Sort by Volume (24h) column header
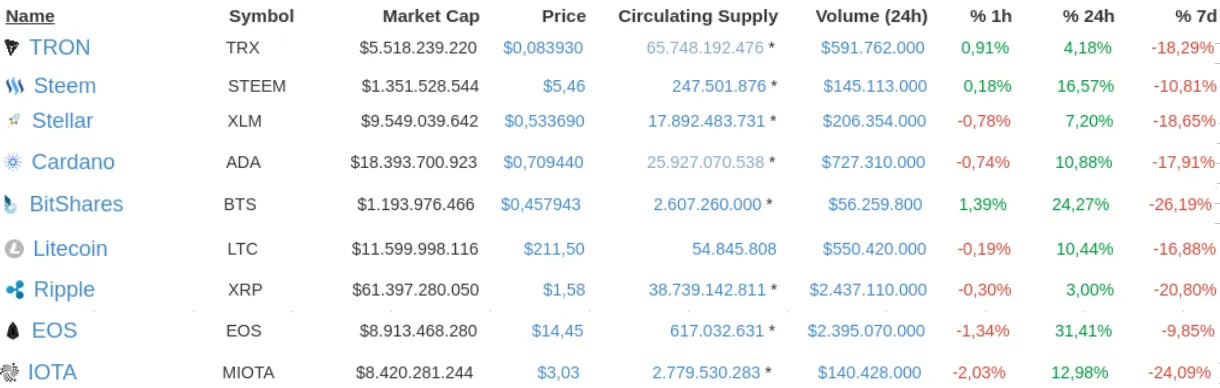The image size is (1220, 388). tap(871, 16)
